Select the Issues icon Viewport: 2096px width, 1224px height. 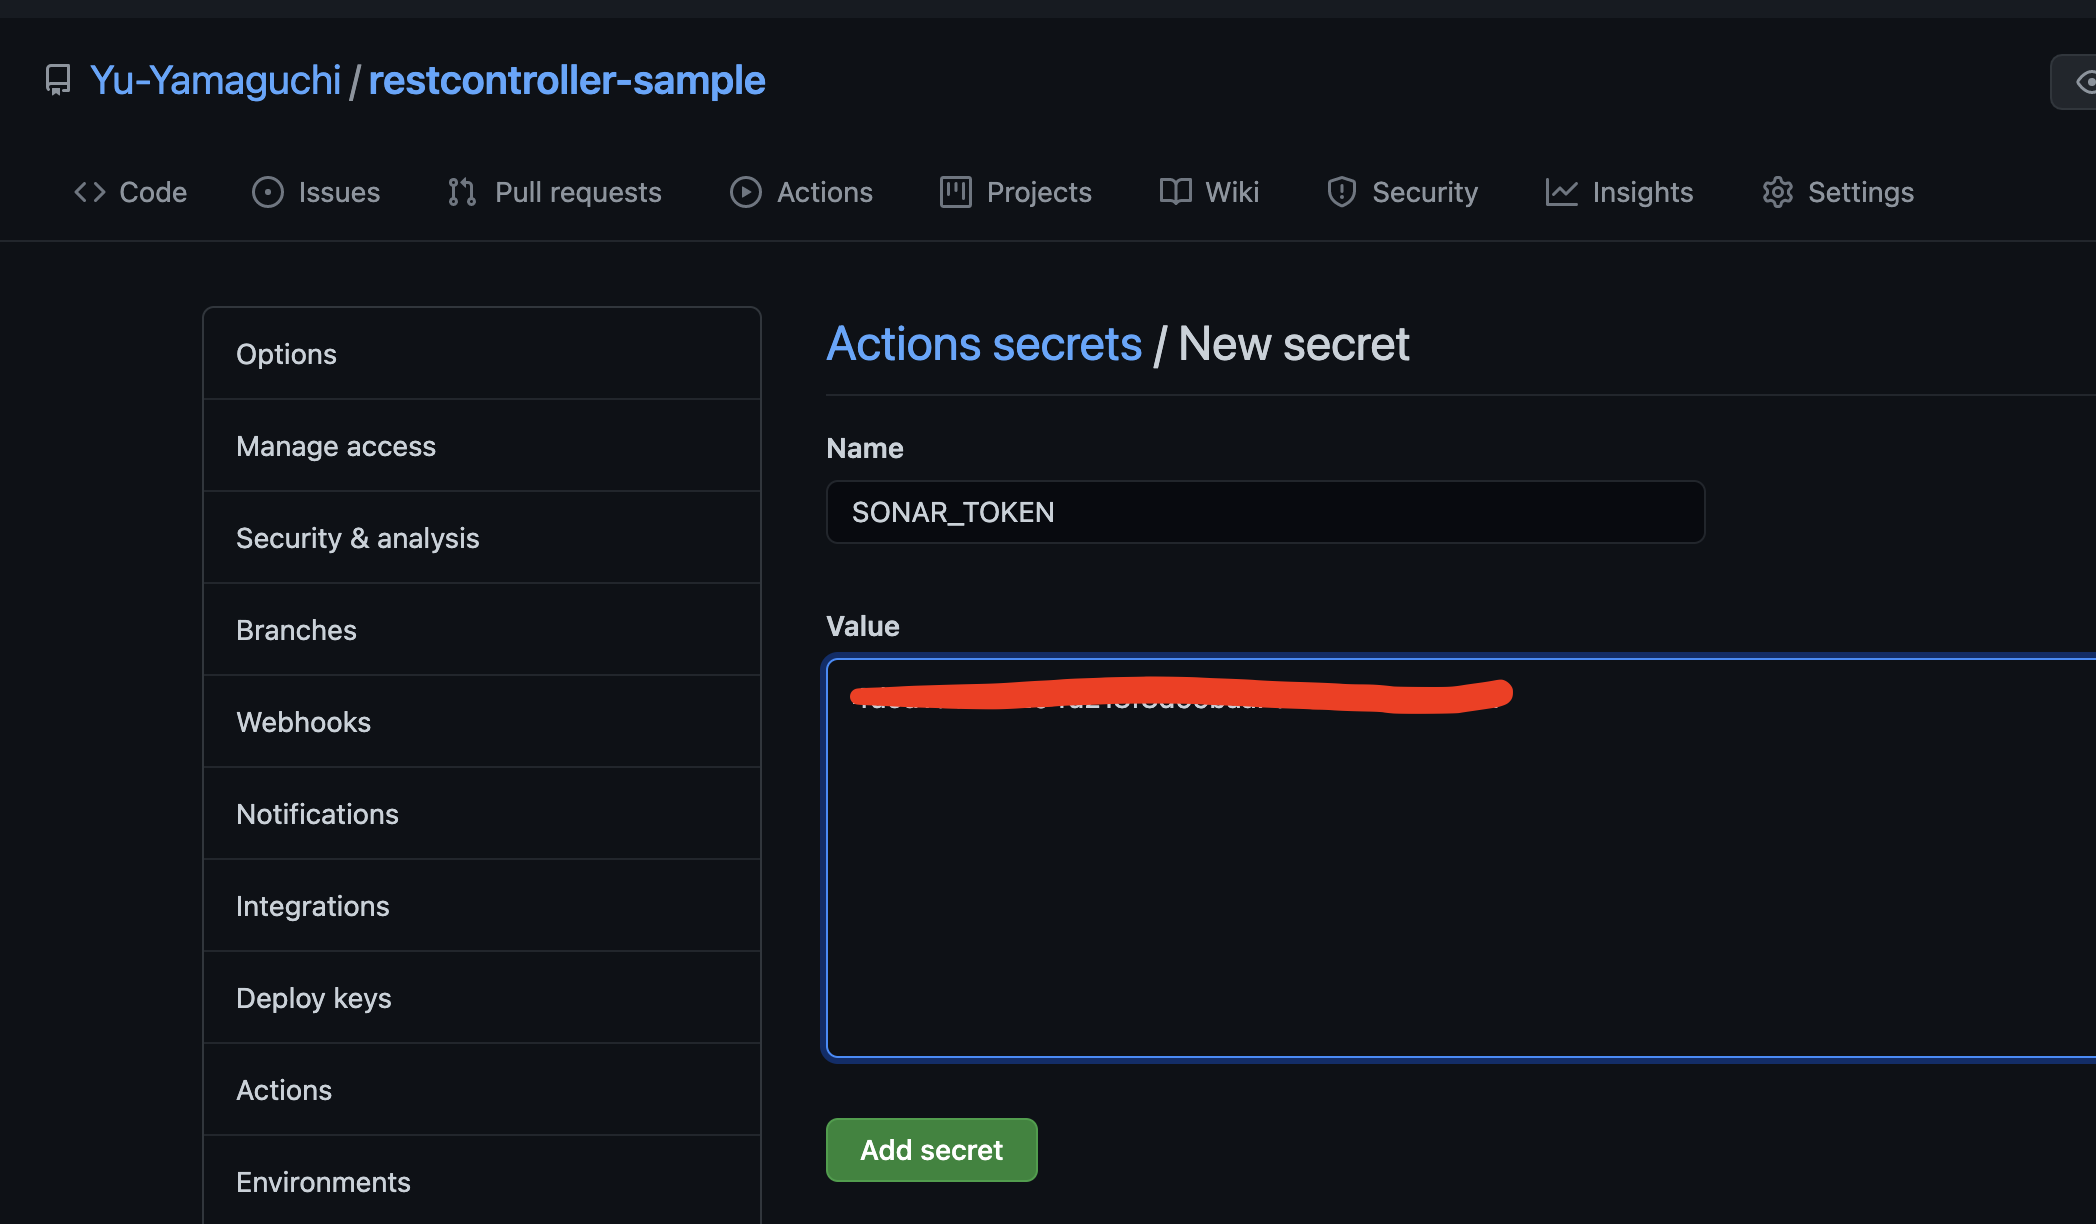pos(268,191)
